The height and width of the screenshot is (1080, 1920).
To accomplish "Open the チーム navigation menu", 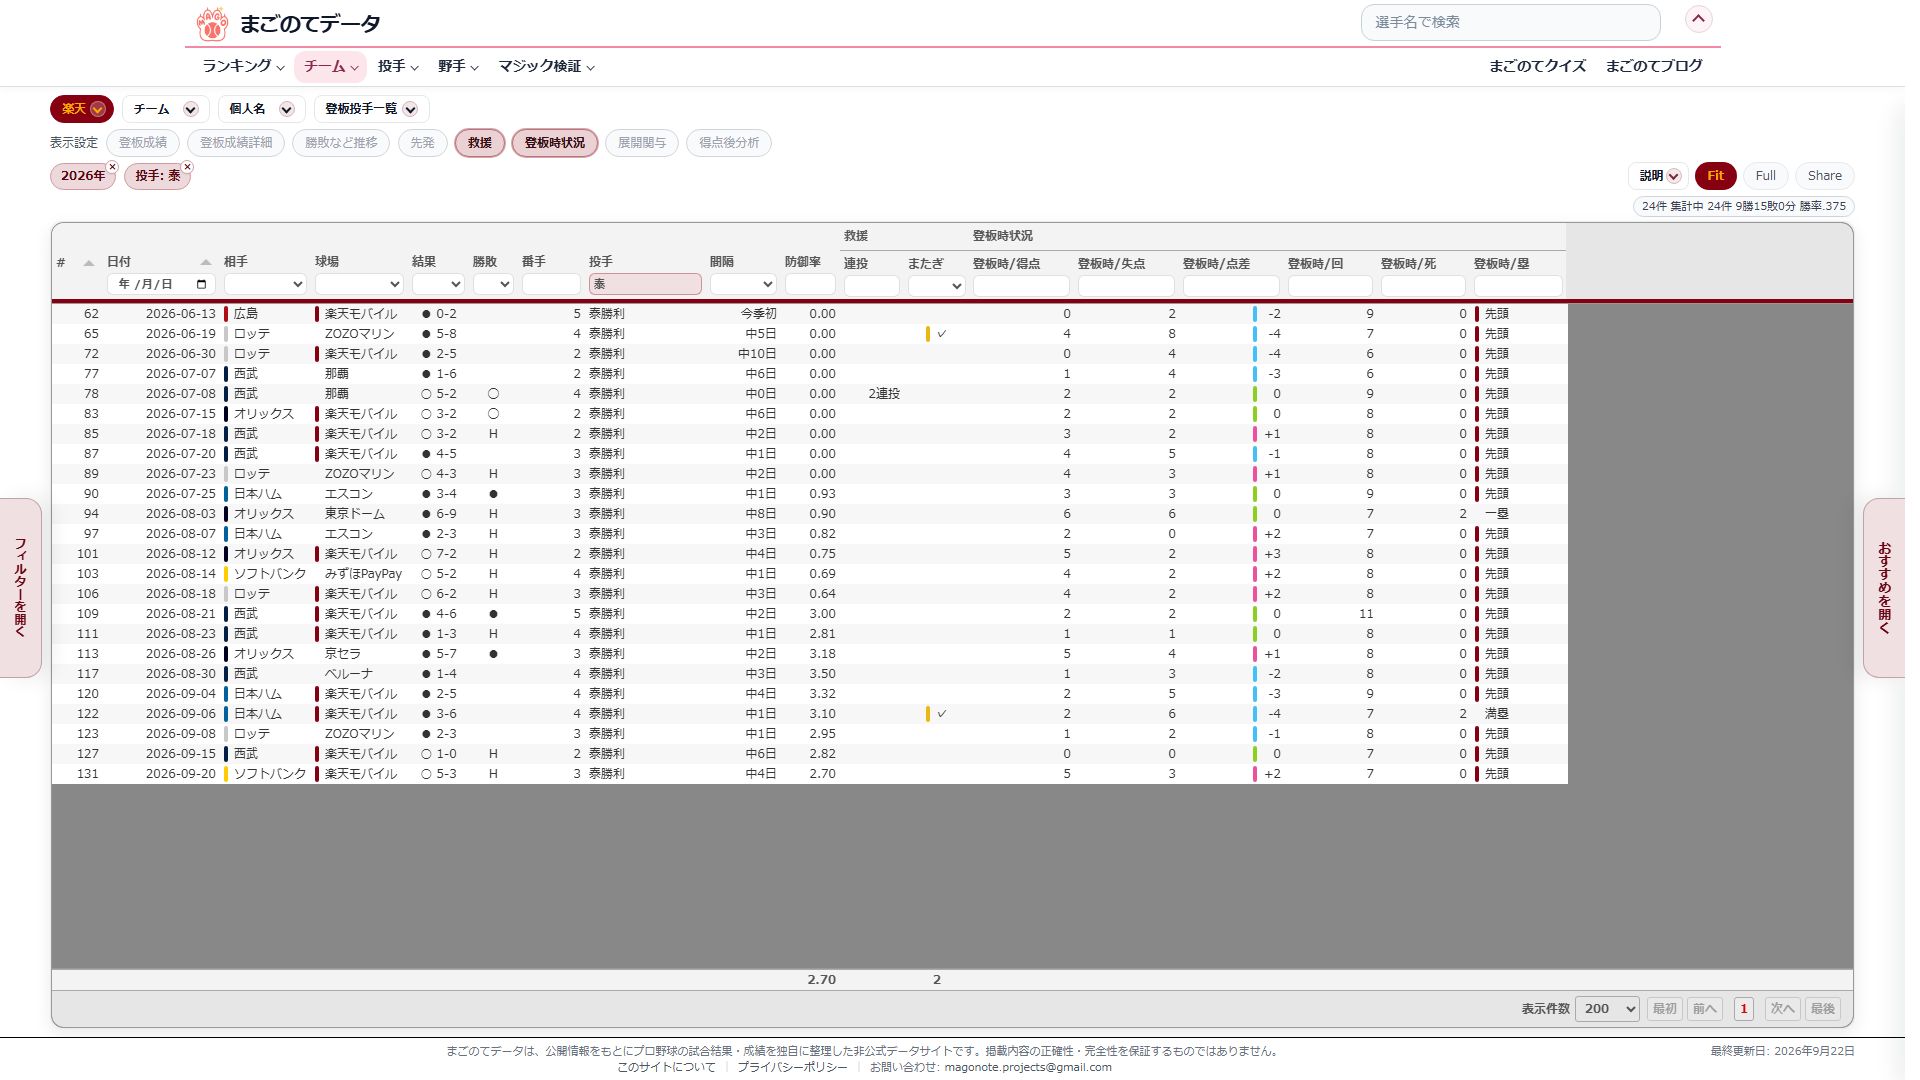I will 331,66.
